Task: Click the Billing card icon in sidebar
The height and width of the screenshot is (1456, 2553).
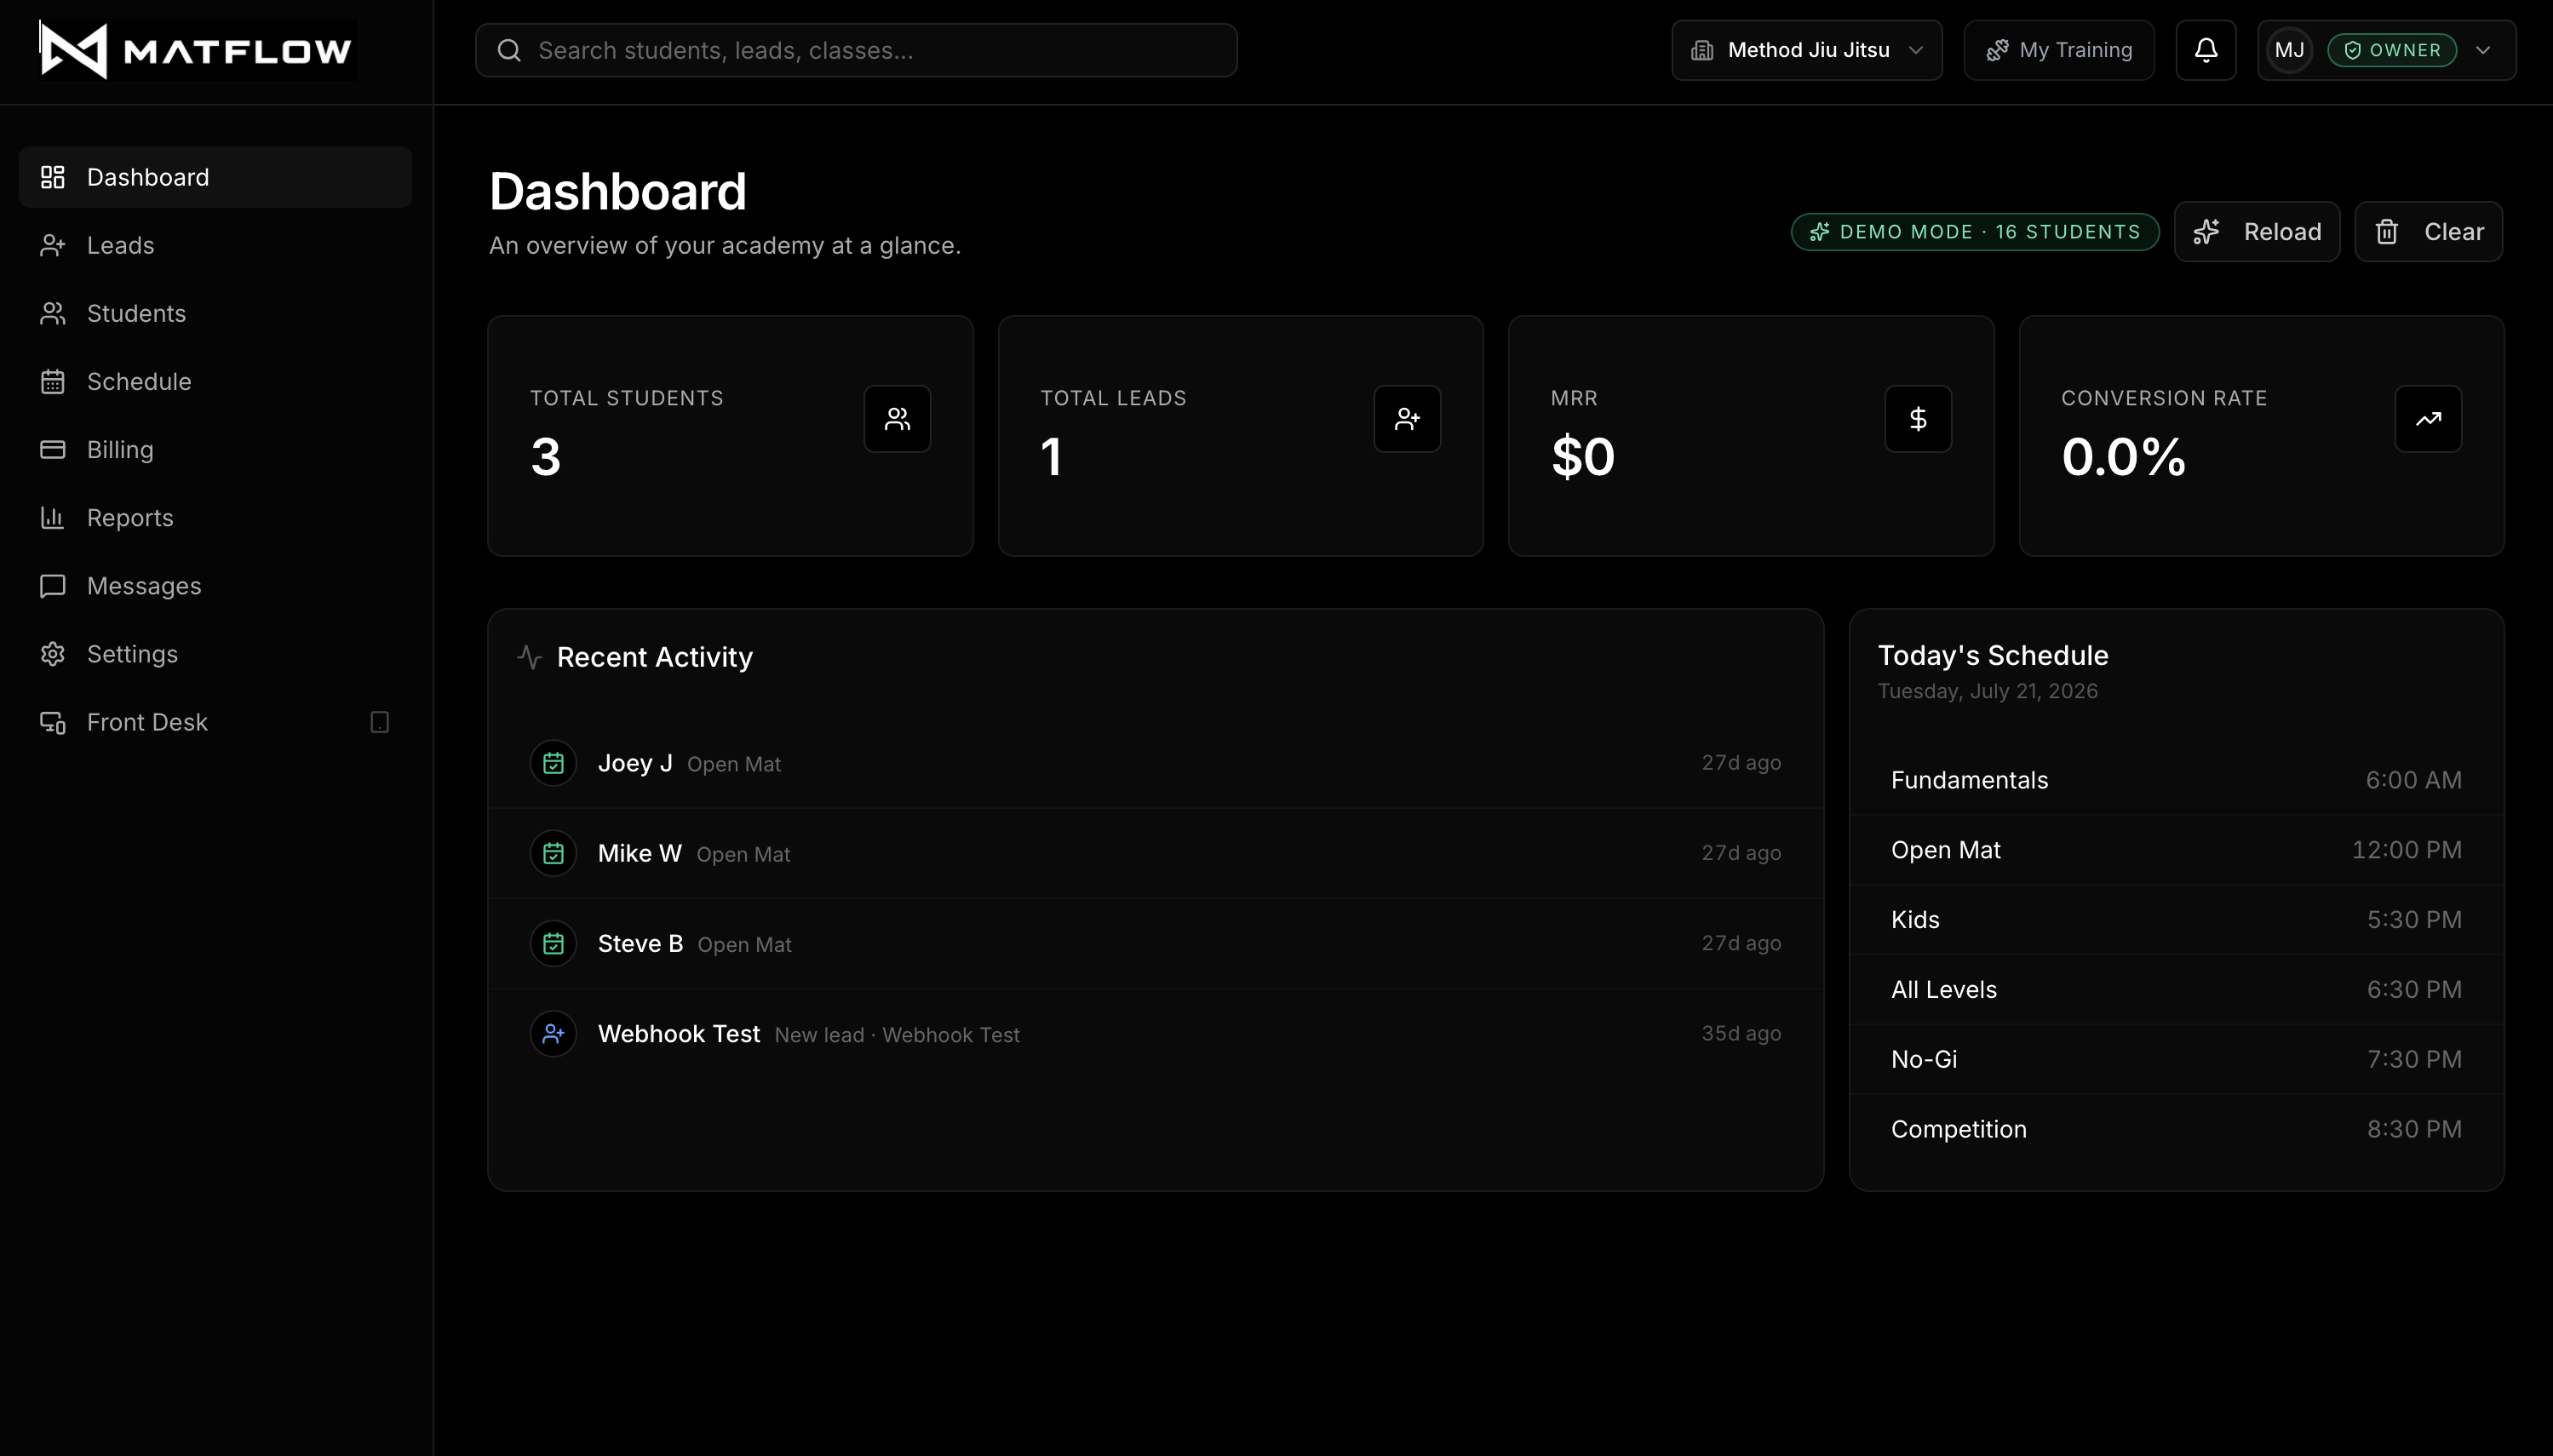Action: tap(53, 449)
